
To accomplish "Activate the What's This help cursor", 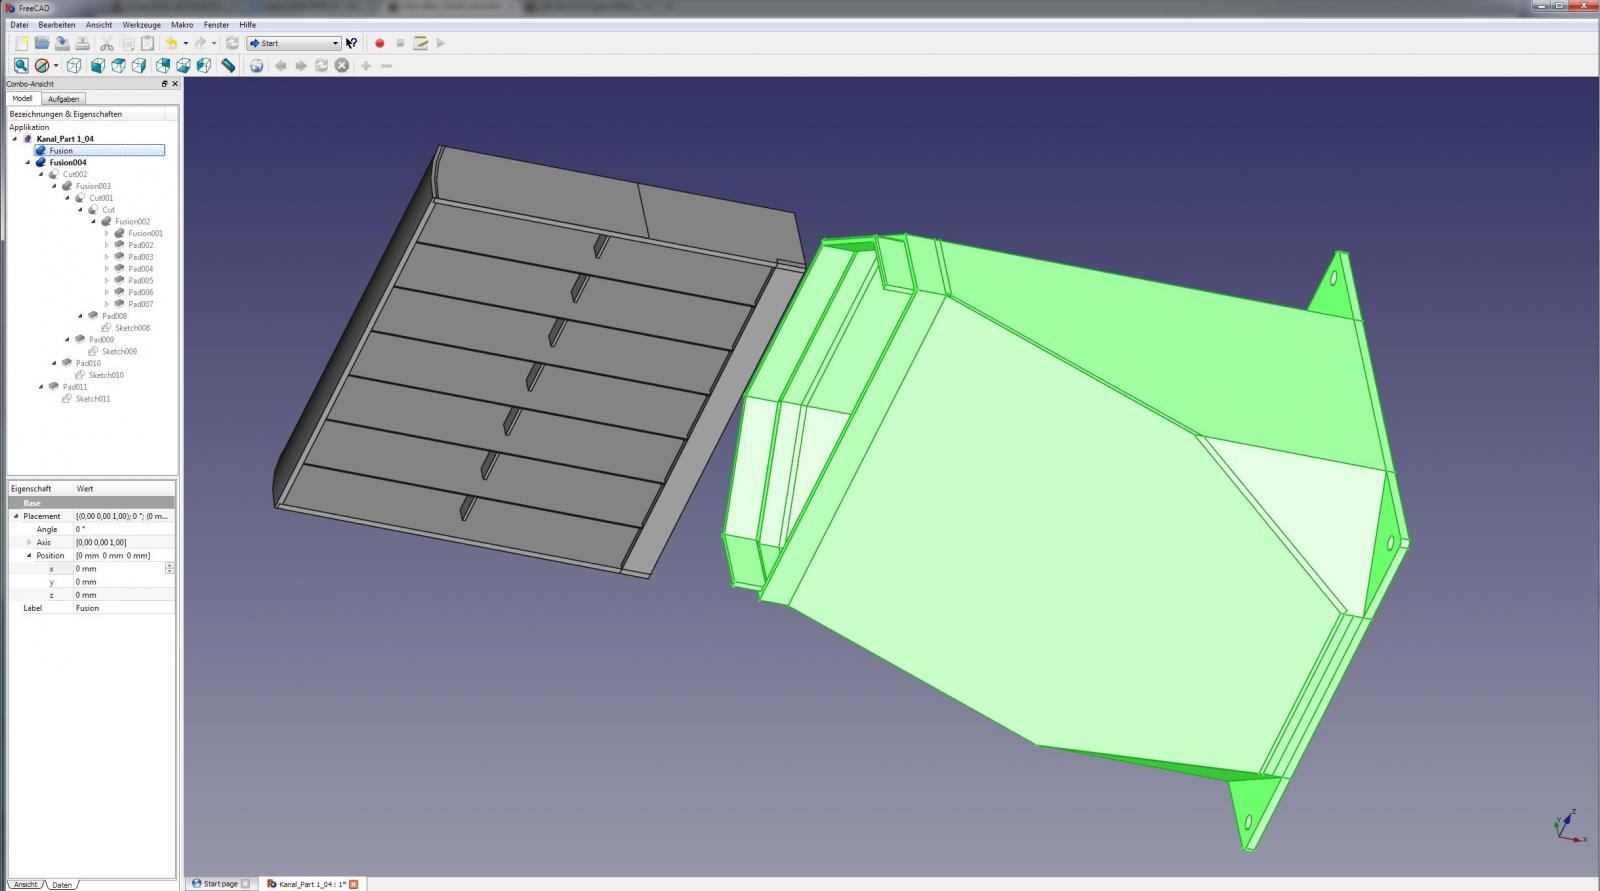I will 351,43.
